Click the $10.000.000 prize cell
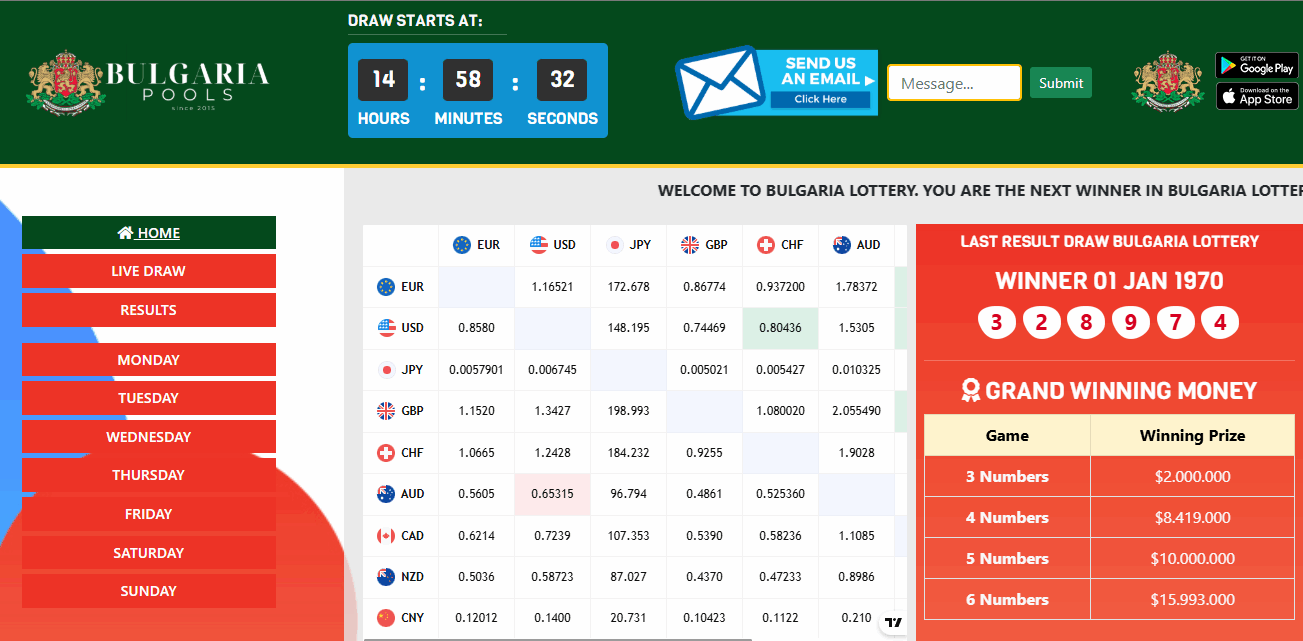 [1193, 559]
